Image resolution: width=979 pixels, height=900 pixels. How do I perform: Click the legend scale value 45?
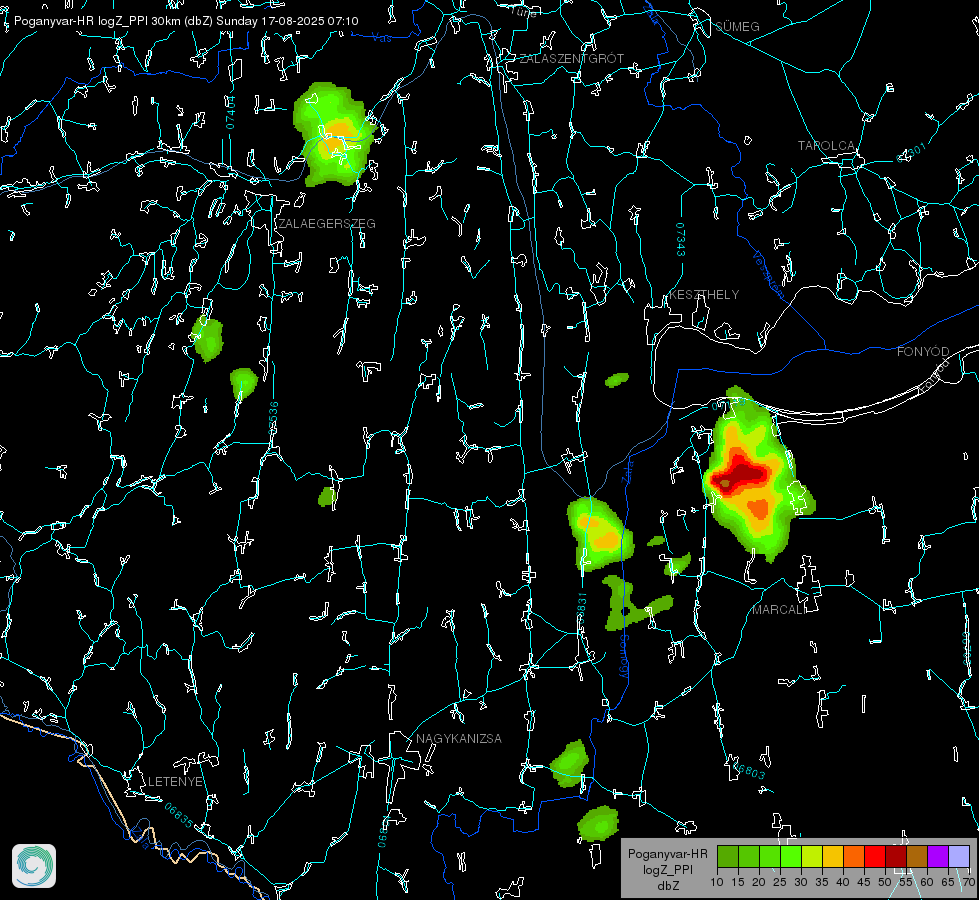(x=863, y=882)
